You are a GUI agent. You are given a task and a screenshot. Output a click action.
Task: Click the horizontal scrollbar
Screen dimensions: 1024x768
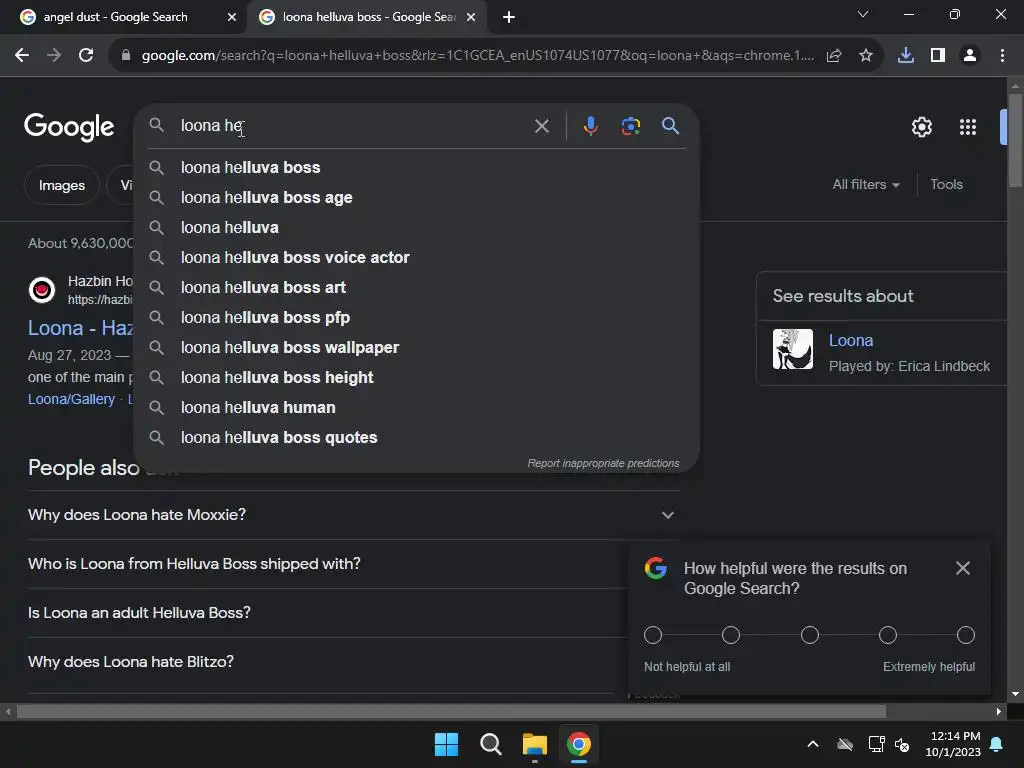(451, 711)
